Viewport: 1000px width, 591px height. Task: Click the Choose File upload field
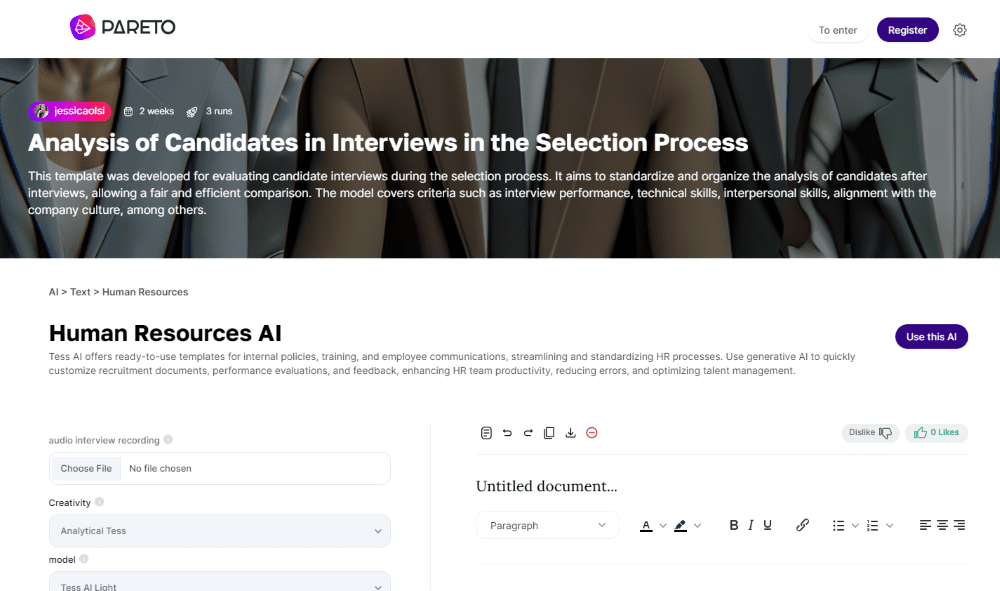219,469
